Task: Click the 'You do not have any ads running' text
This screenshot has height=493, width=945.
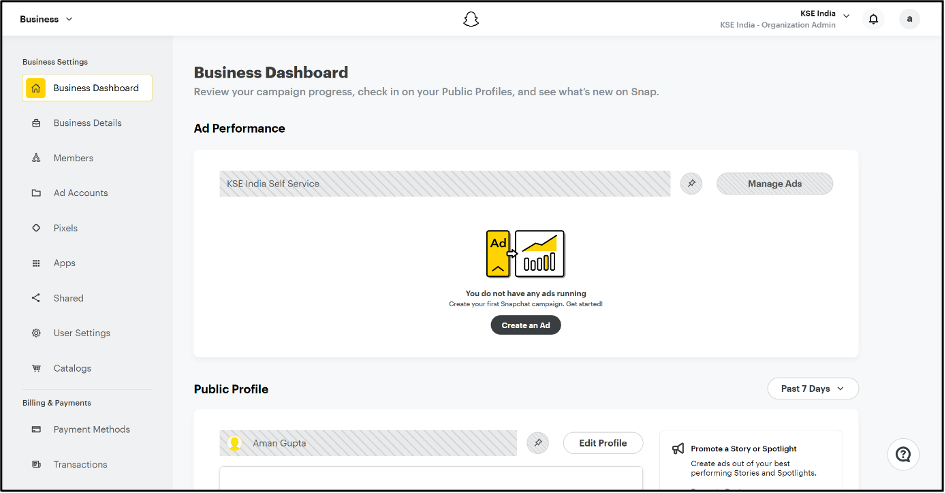Action: [x=526, y=294]
